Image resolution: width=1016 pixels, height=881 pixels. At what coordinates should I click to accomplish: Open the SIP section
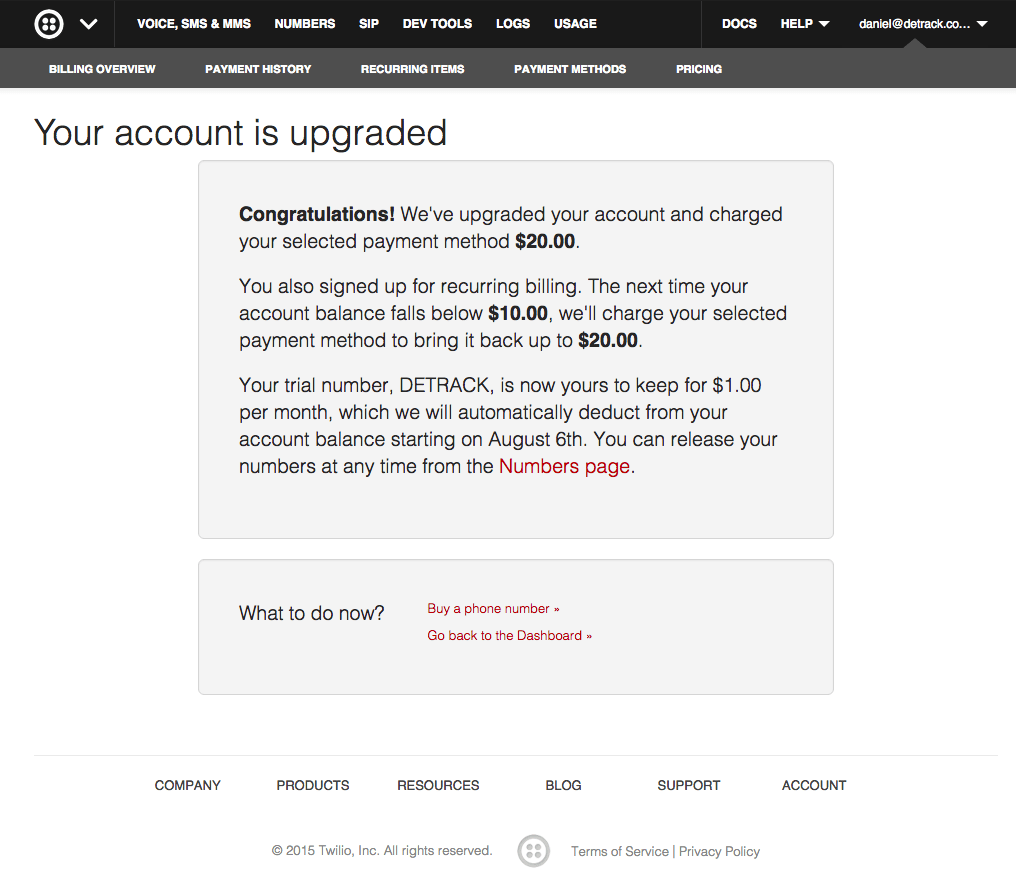[x=369, y=24]
